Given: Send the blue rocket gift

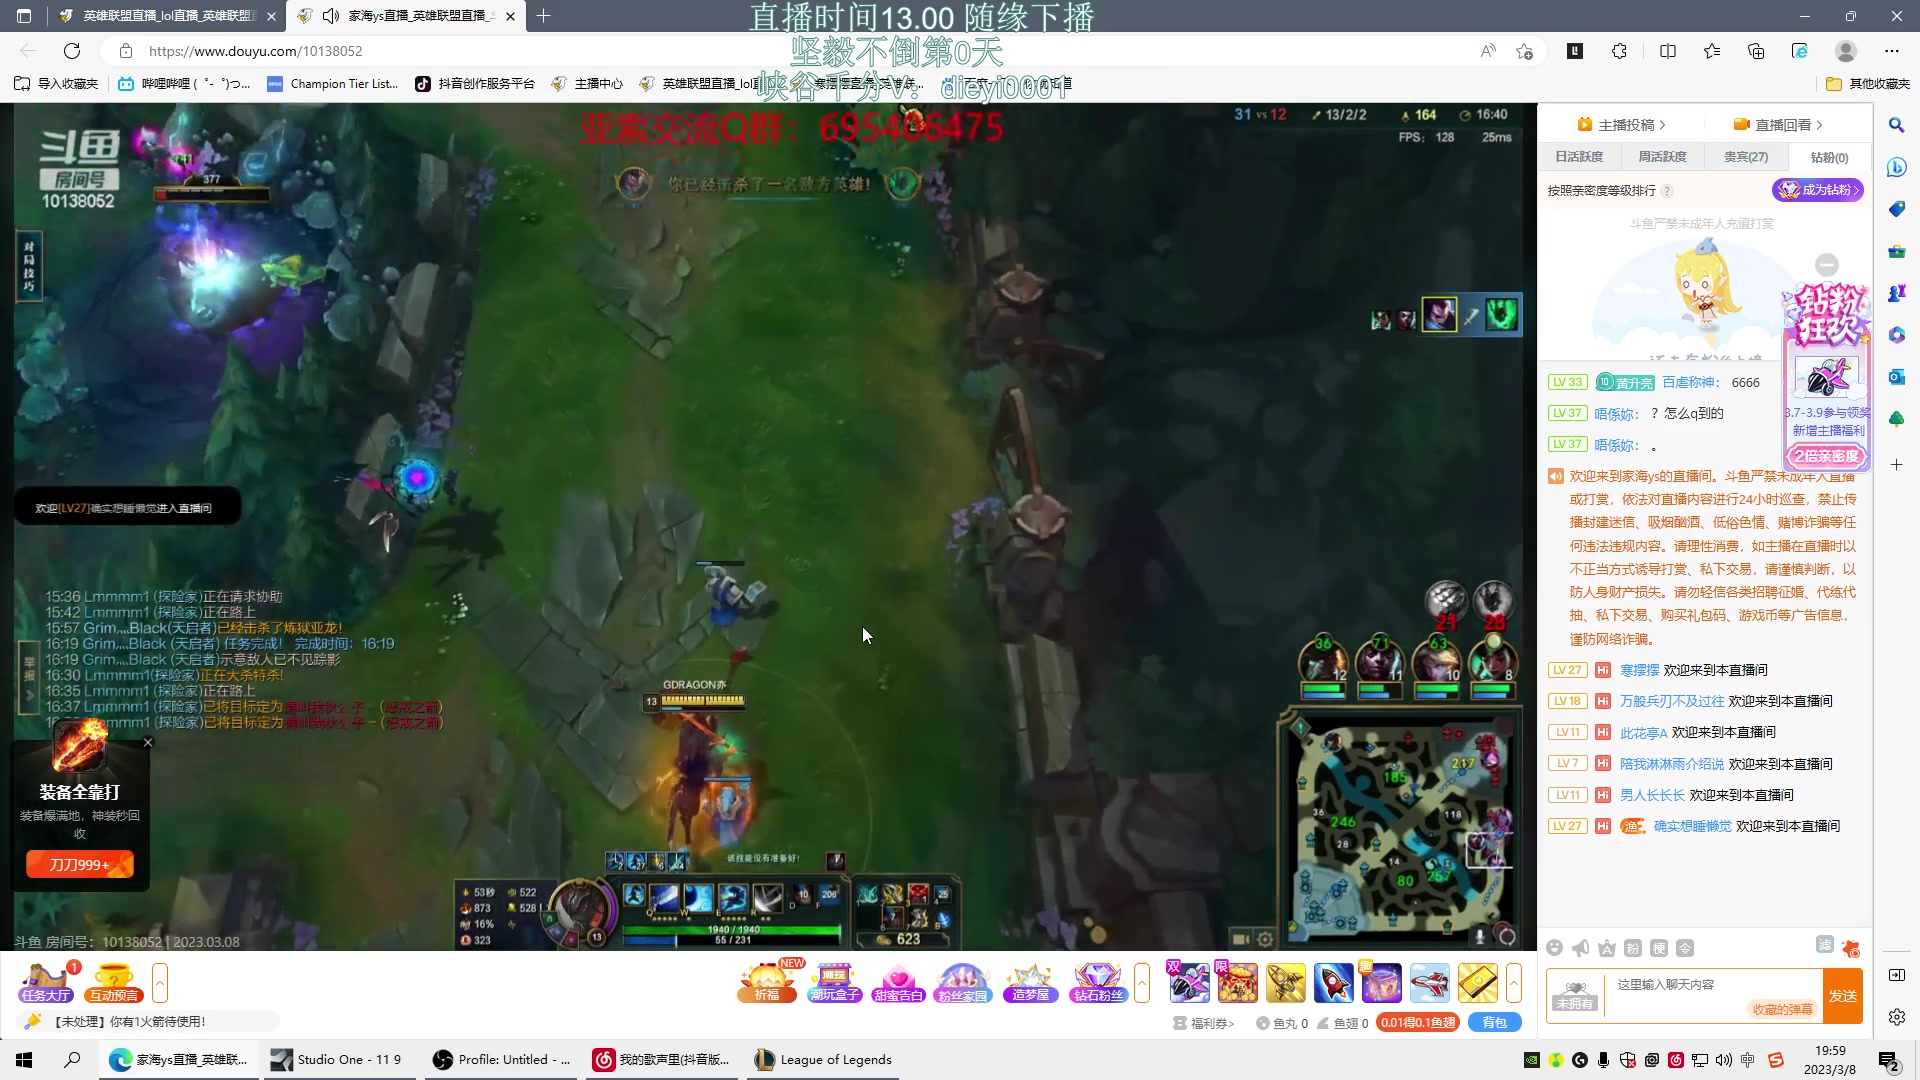Looking at the screenshot, I should point(1333,982).
